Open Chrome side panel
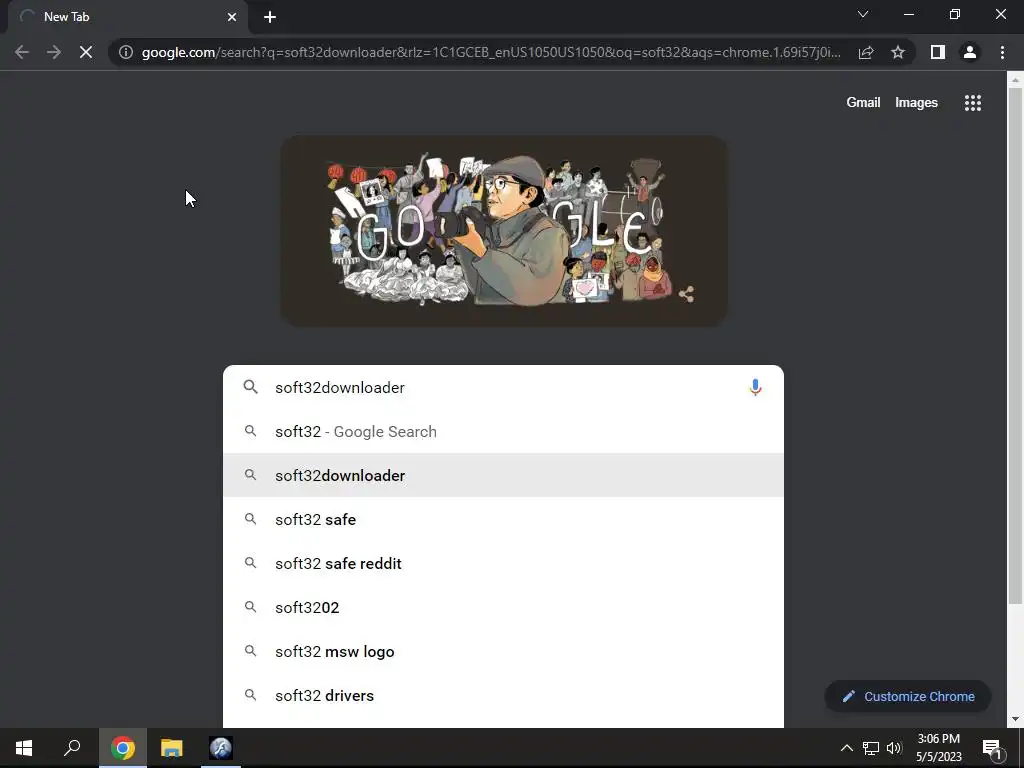Viewport: 1024px width, 768px height. point(938,52)
